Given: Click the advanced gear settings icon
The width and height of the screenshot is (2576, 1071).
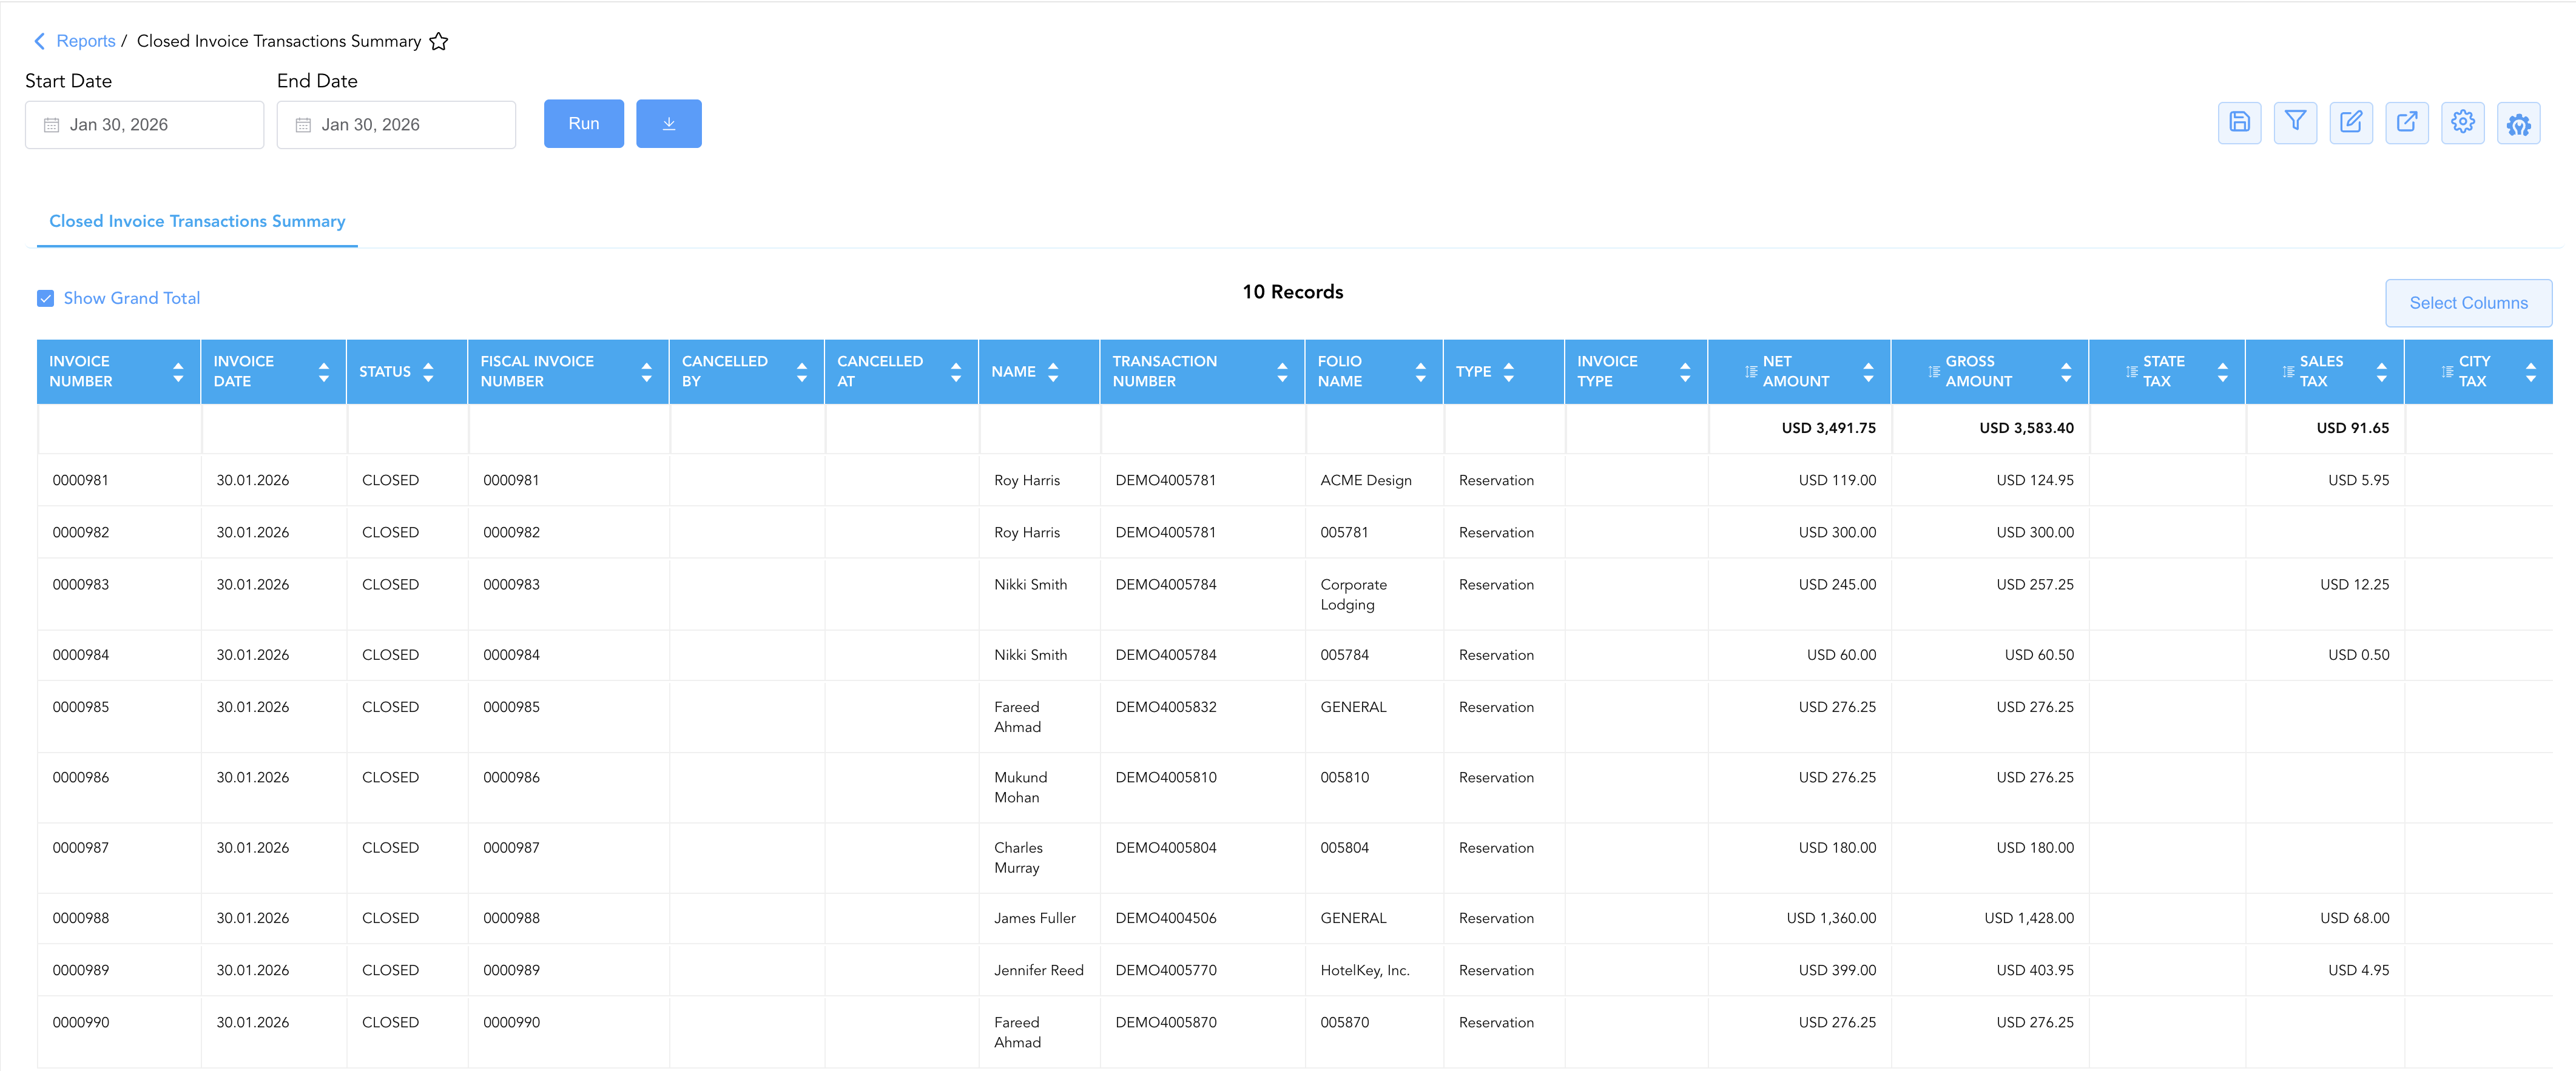Looking at the screenshot, I should pyautogui.click(x=2519, y=123).
